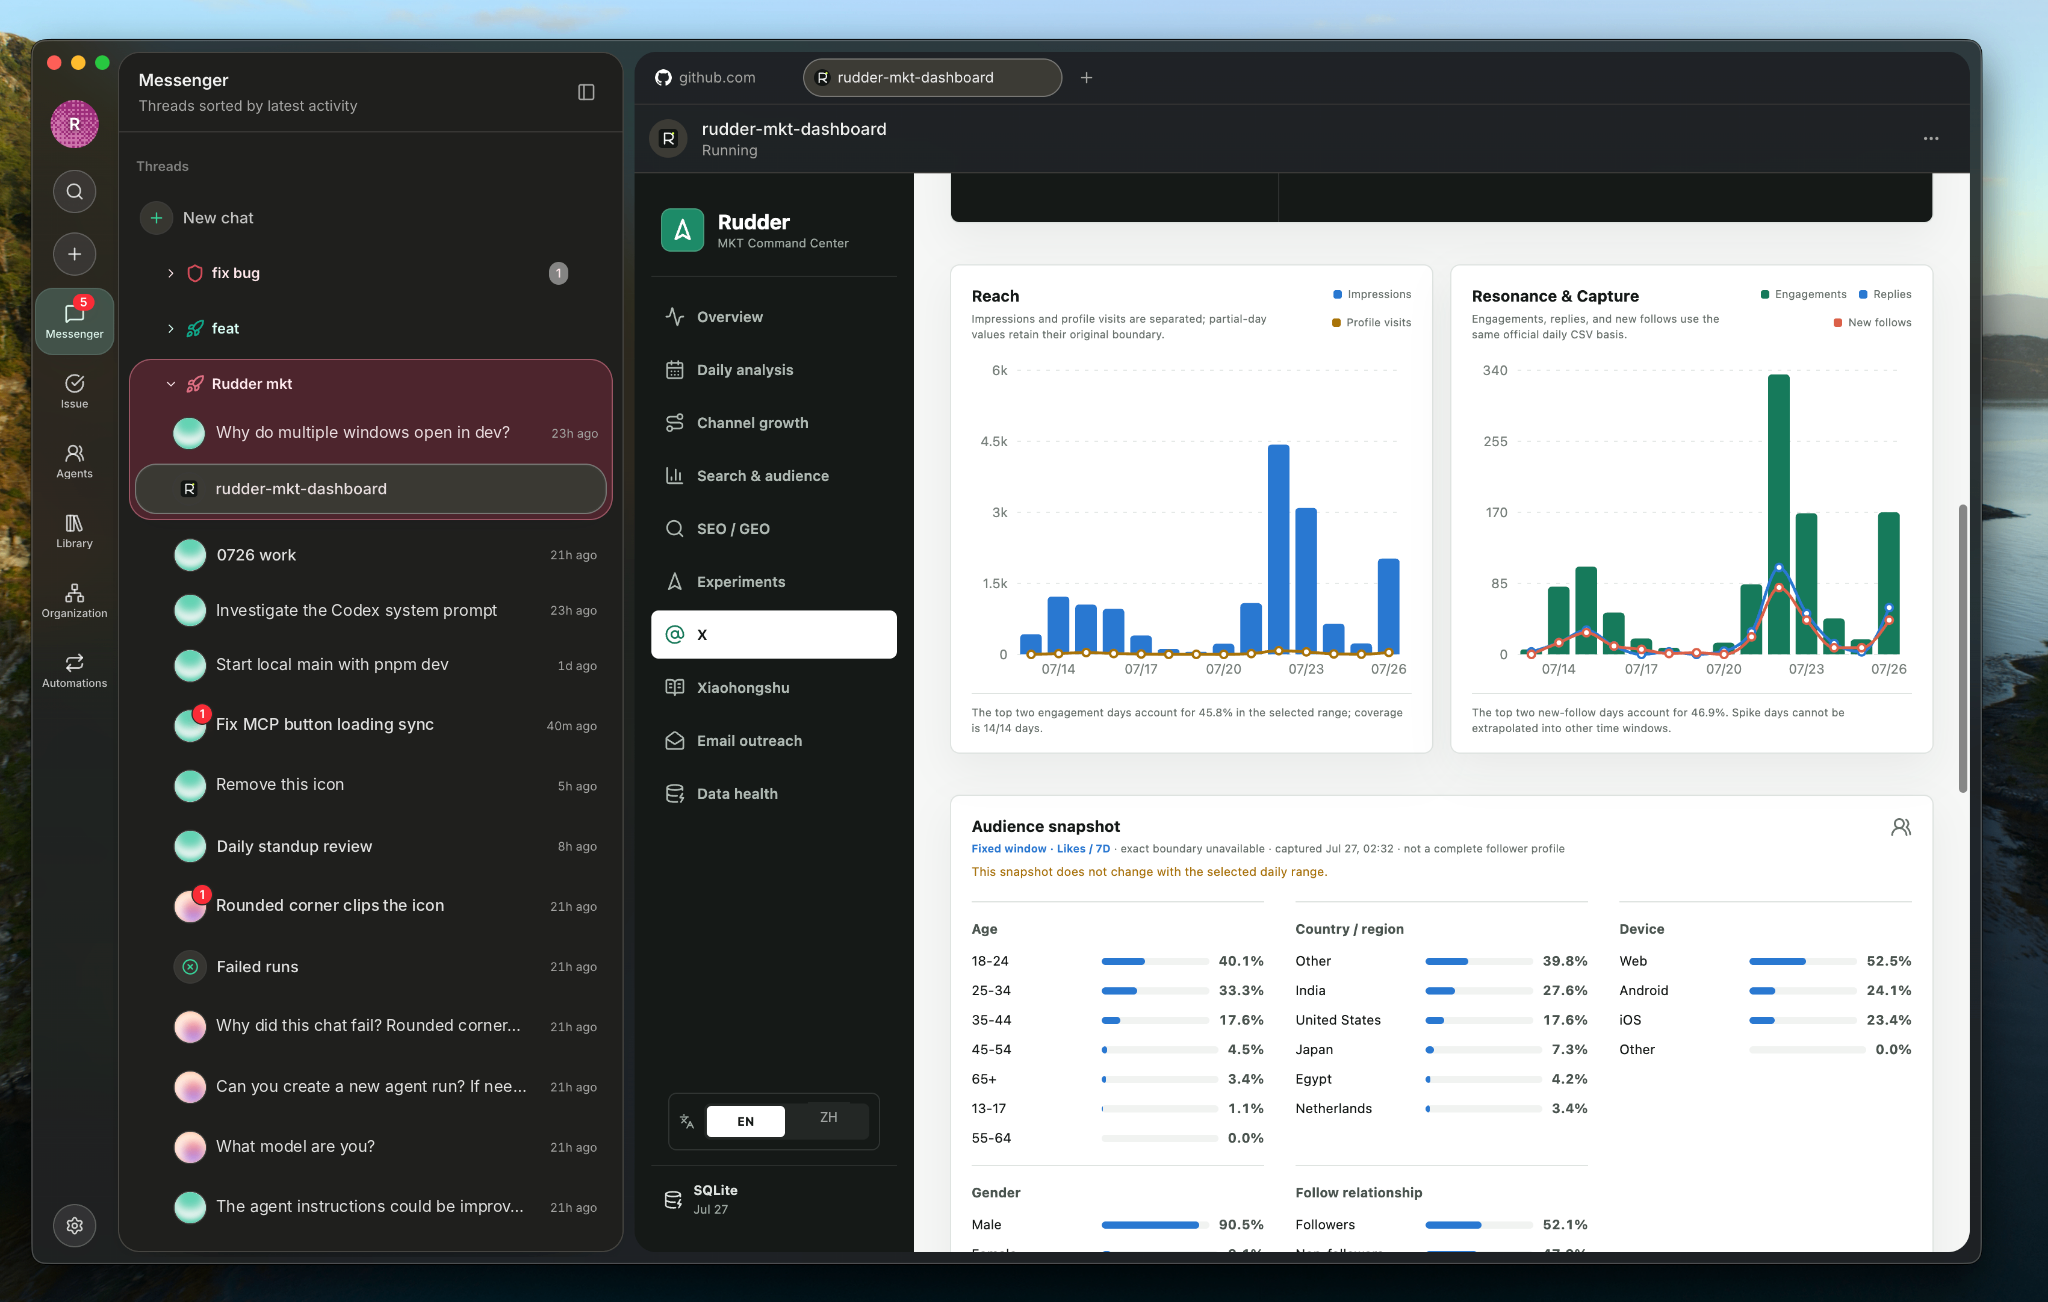Switch language to ZH
The height and width of the screenshot is (1302, 2048).
click(828, 1119)
